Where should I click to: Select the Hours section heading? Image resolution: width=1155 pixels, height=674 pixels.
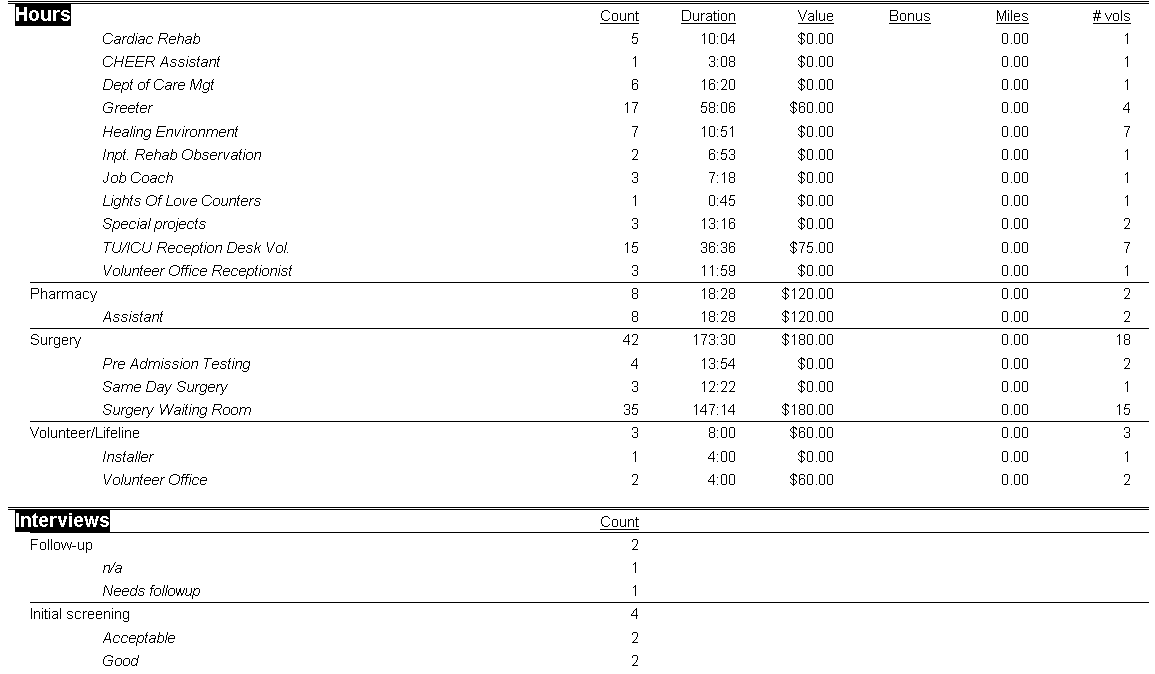[x=43, y=15]
